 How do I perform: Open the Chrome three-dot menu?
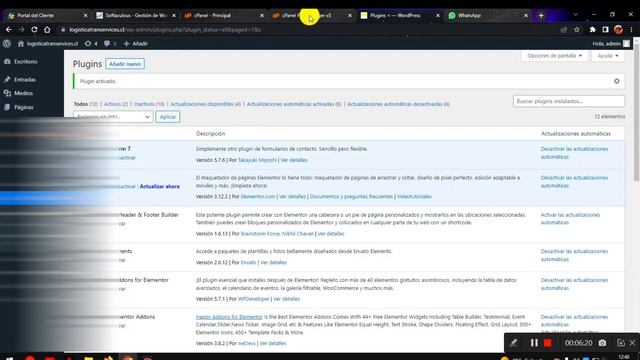[631, 30]
